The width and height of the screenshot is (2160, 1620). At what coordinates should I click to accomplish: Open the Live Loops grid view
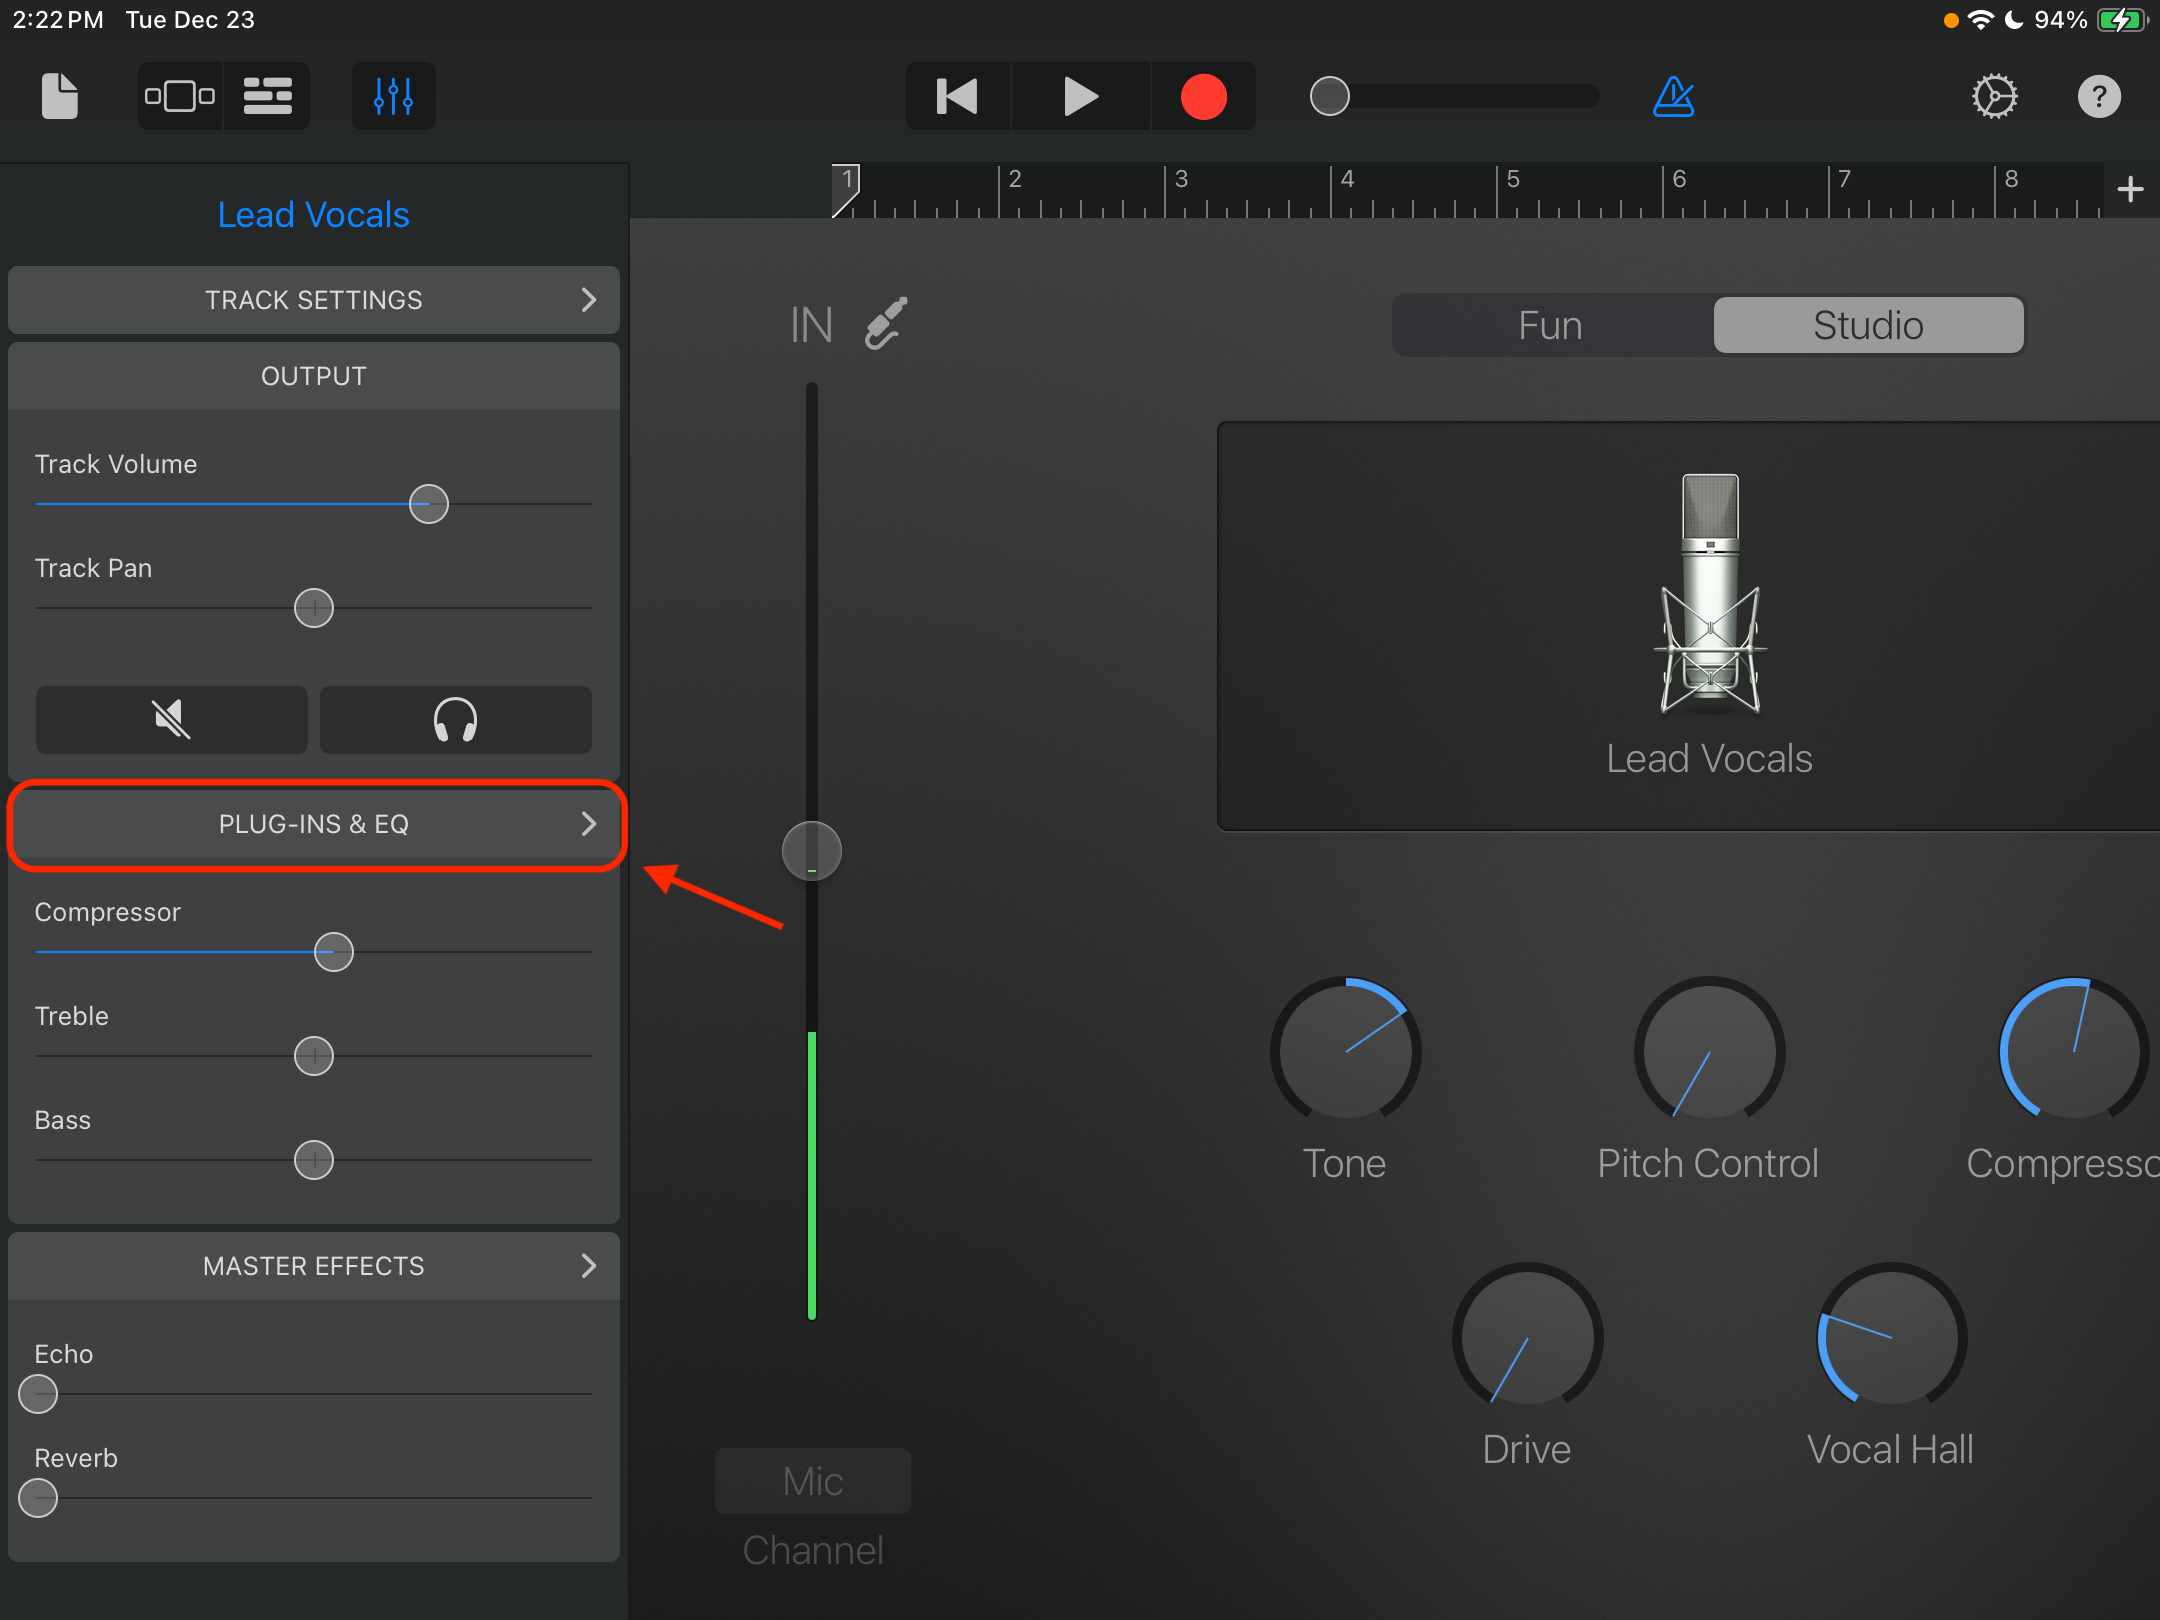point(180,96)
